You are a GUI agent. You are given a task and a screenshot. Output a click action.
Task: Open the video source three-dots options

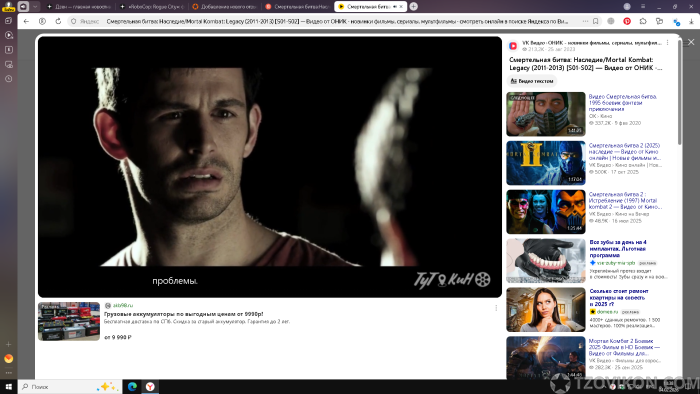coord(667,43)
